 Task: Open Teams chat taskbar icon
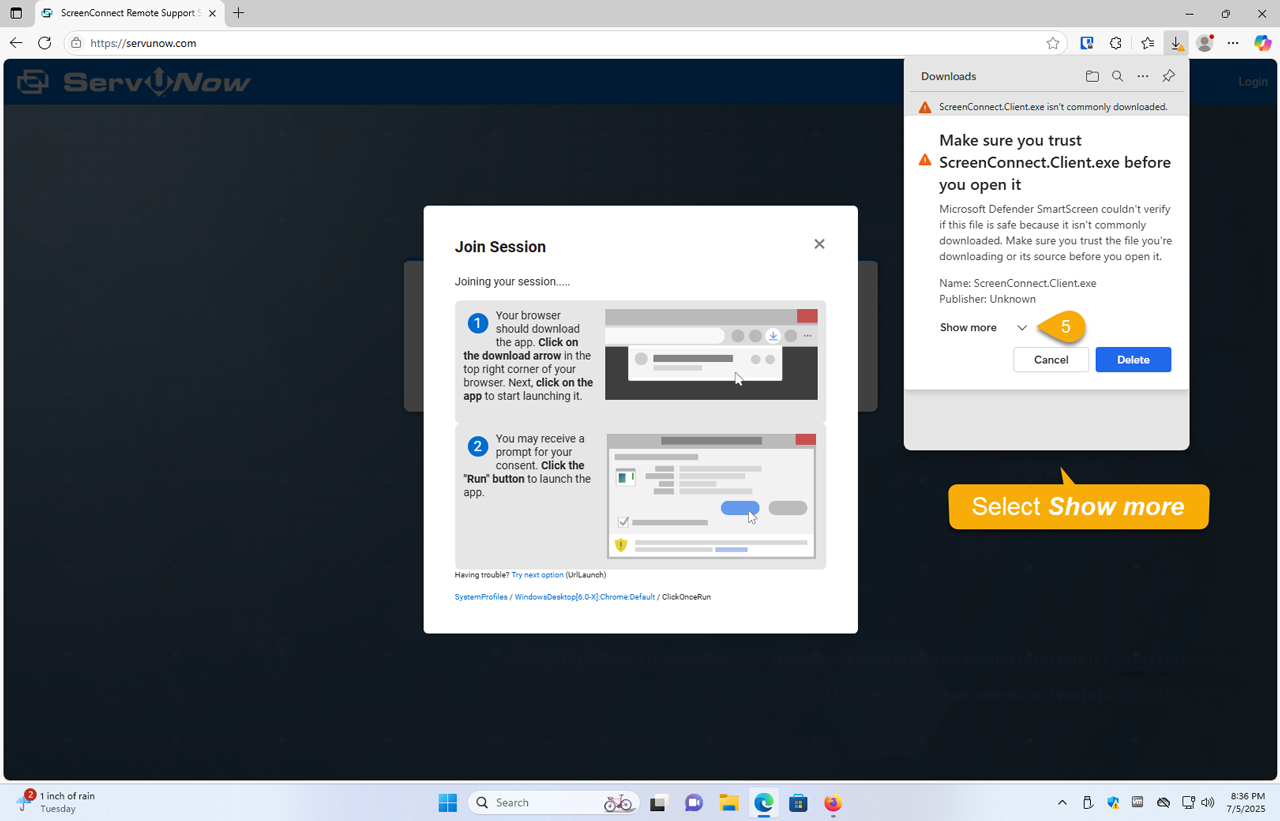point(693,803)
